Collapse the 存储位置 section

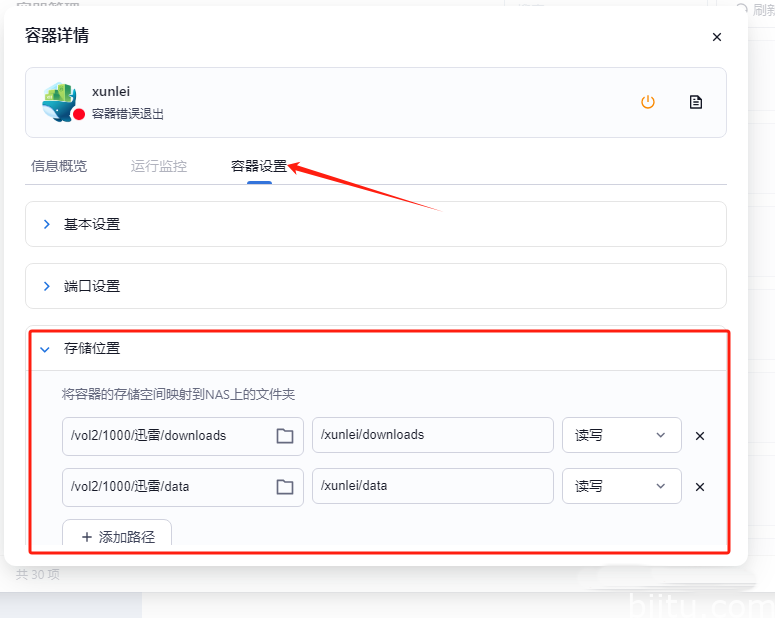pos(45,349)
